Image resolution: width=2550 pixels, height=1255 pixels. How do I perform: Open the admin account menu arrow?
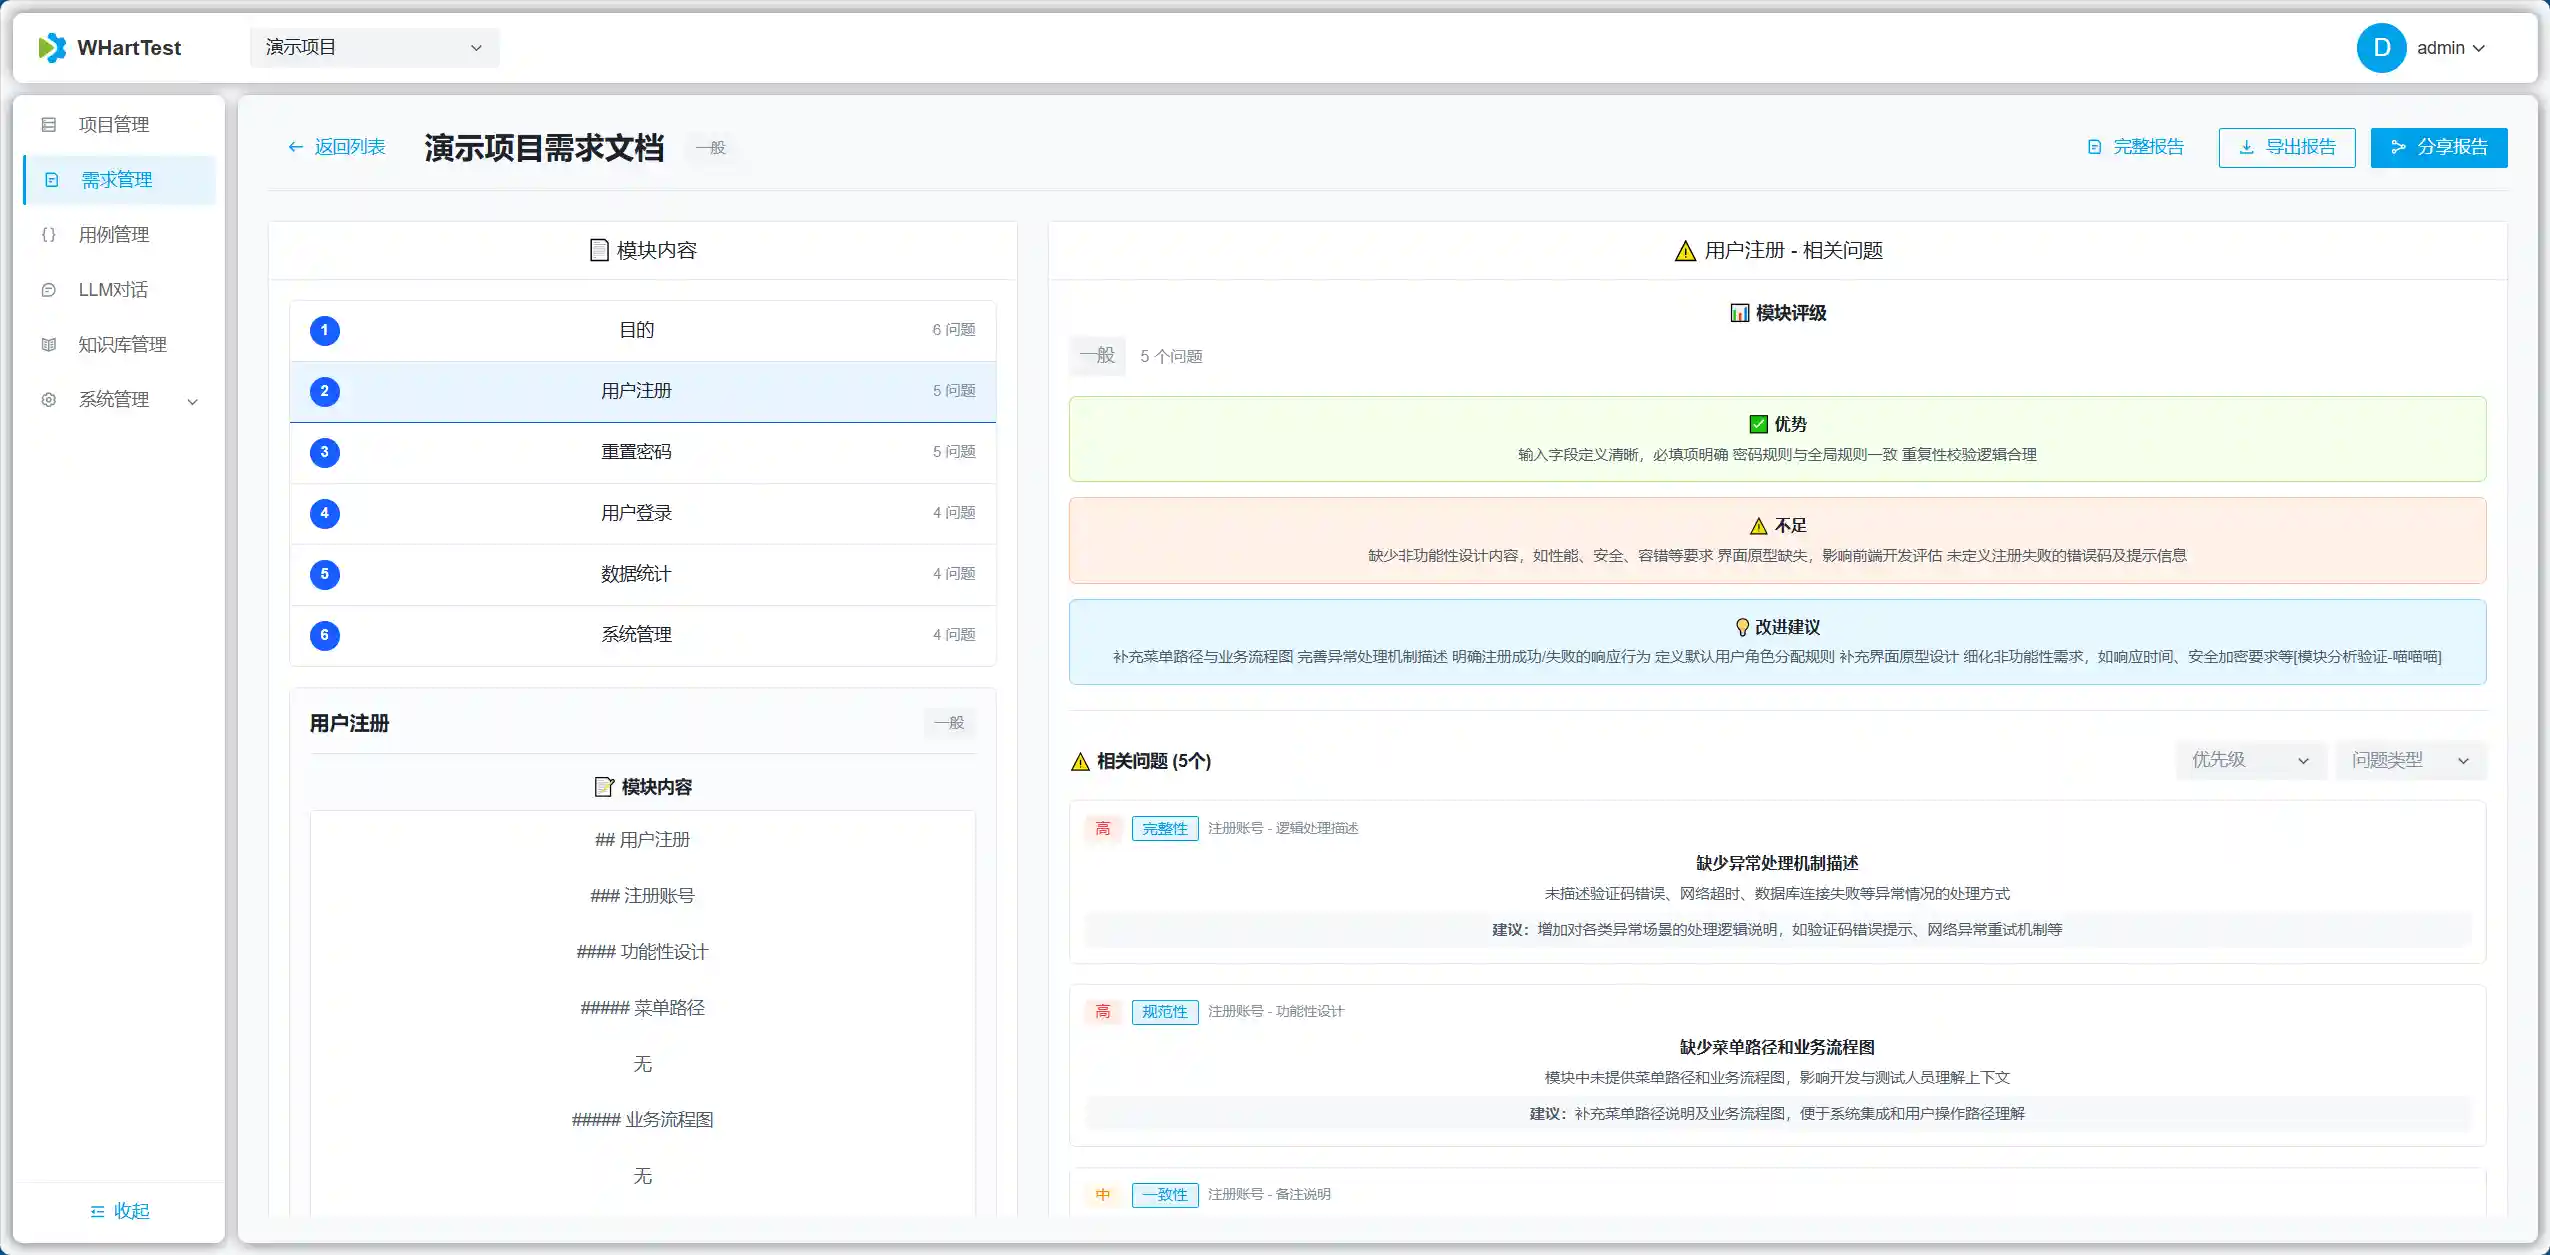click(2479, 48)
